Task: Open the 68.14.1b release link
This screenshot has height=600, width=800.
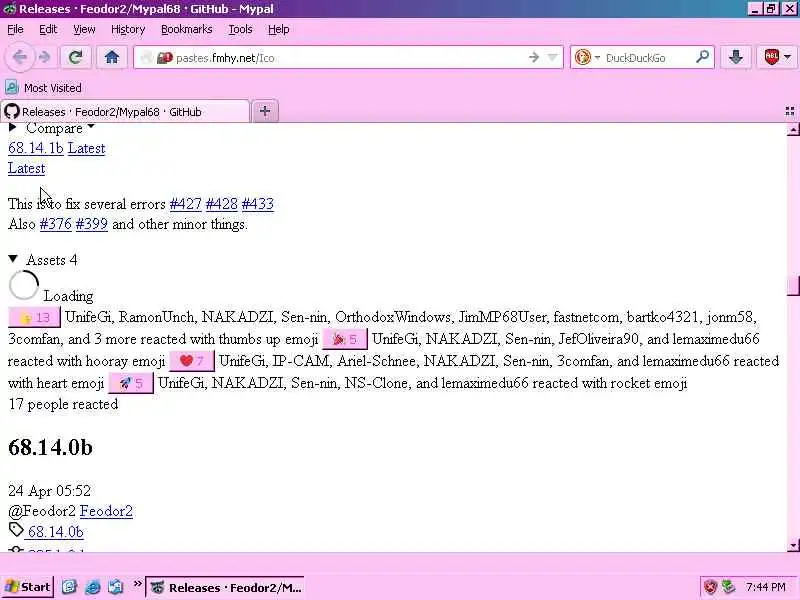Action: click(36, 148)
